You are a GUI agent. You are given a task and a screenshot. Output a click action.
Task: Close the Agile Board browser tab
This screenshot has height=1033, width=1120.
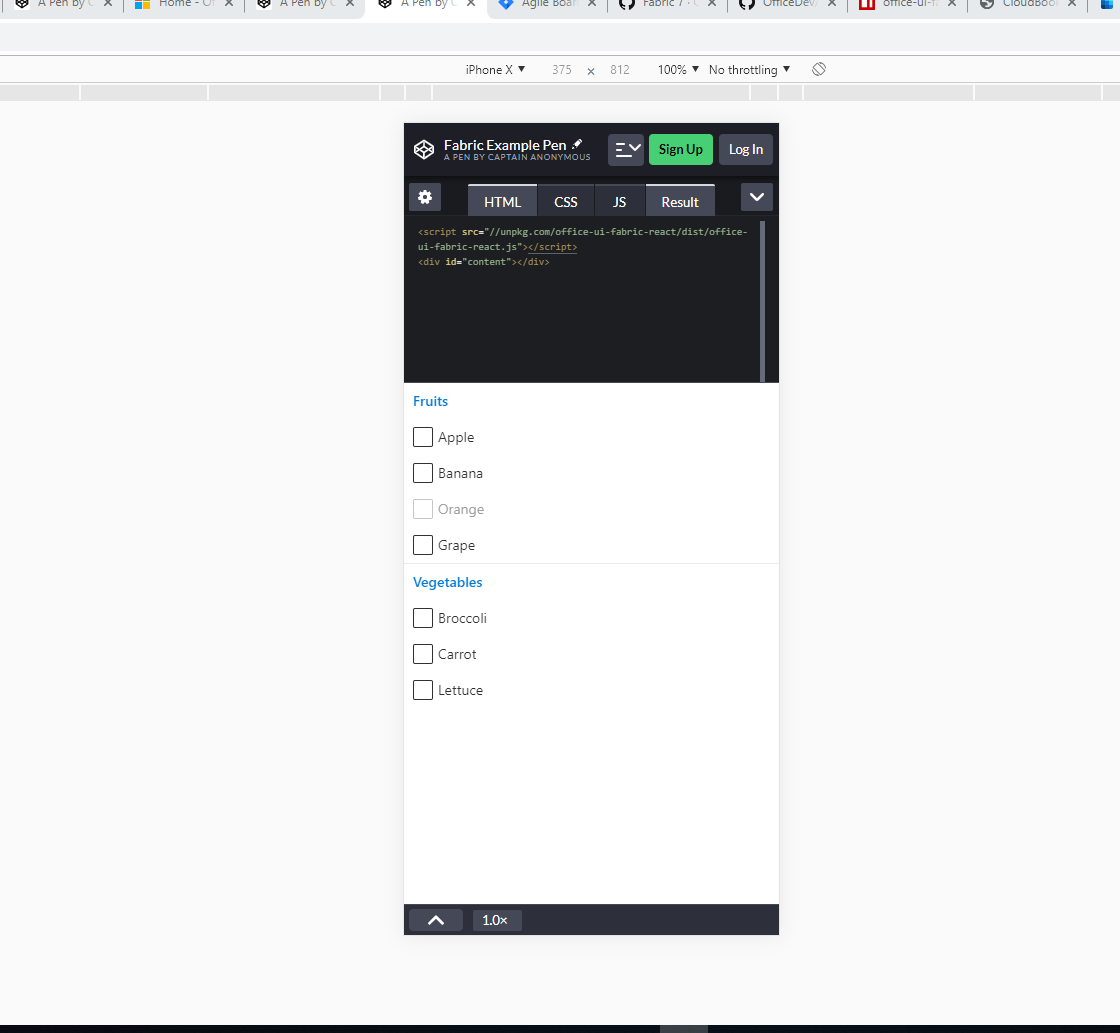[x=591, y=4]
